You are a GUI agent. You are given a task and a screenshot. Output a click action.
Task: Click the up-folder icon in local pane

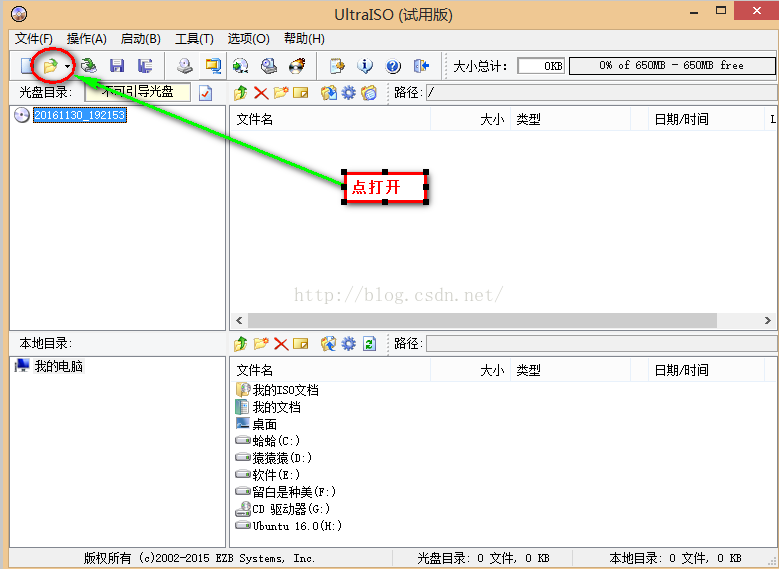pos(240,343)
